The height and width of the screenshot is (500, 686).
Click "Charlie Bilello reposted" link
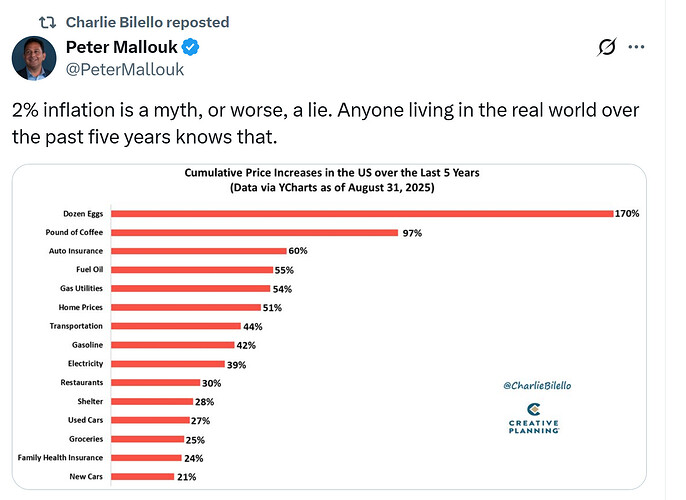(147, 22)
